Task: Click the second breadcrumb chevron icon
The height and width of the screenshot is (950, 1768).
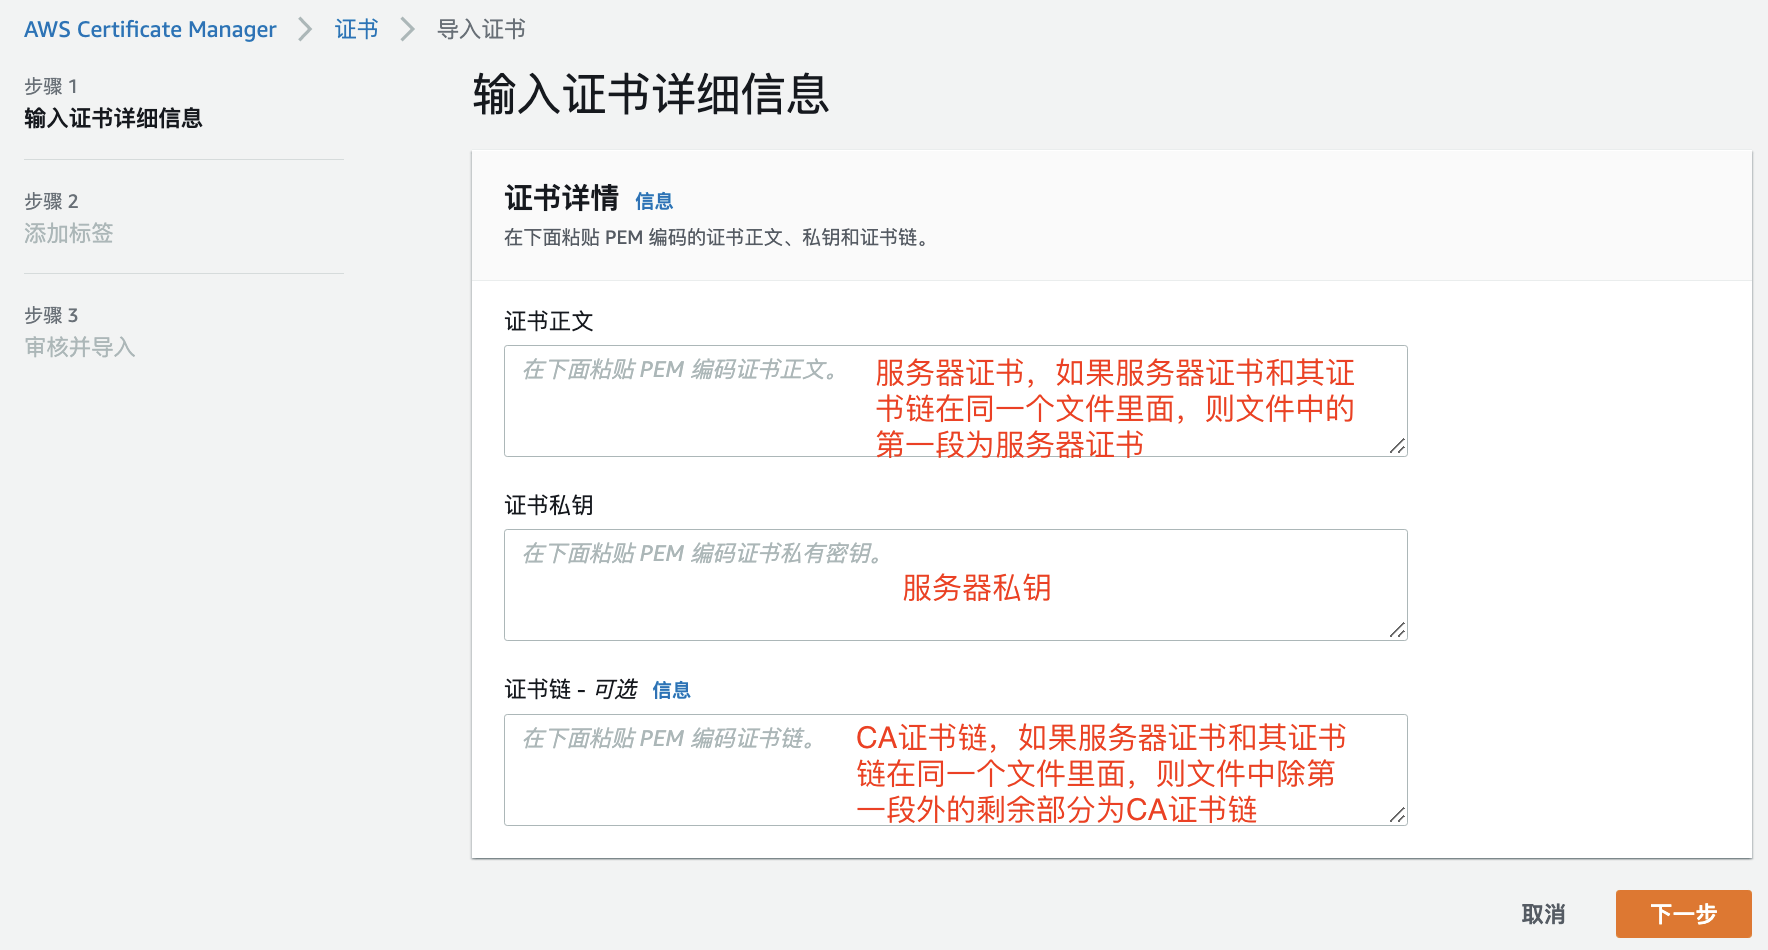Action: [407, 29]
